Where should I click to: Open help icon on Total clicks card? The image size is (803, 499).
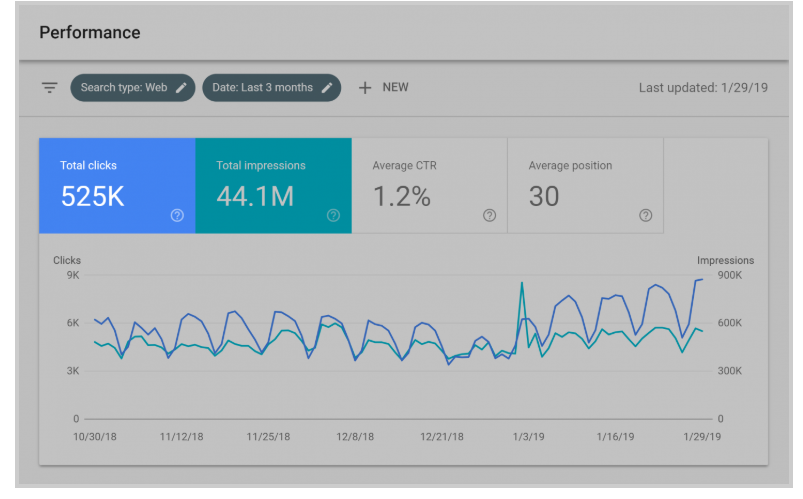pos(177,215)
